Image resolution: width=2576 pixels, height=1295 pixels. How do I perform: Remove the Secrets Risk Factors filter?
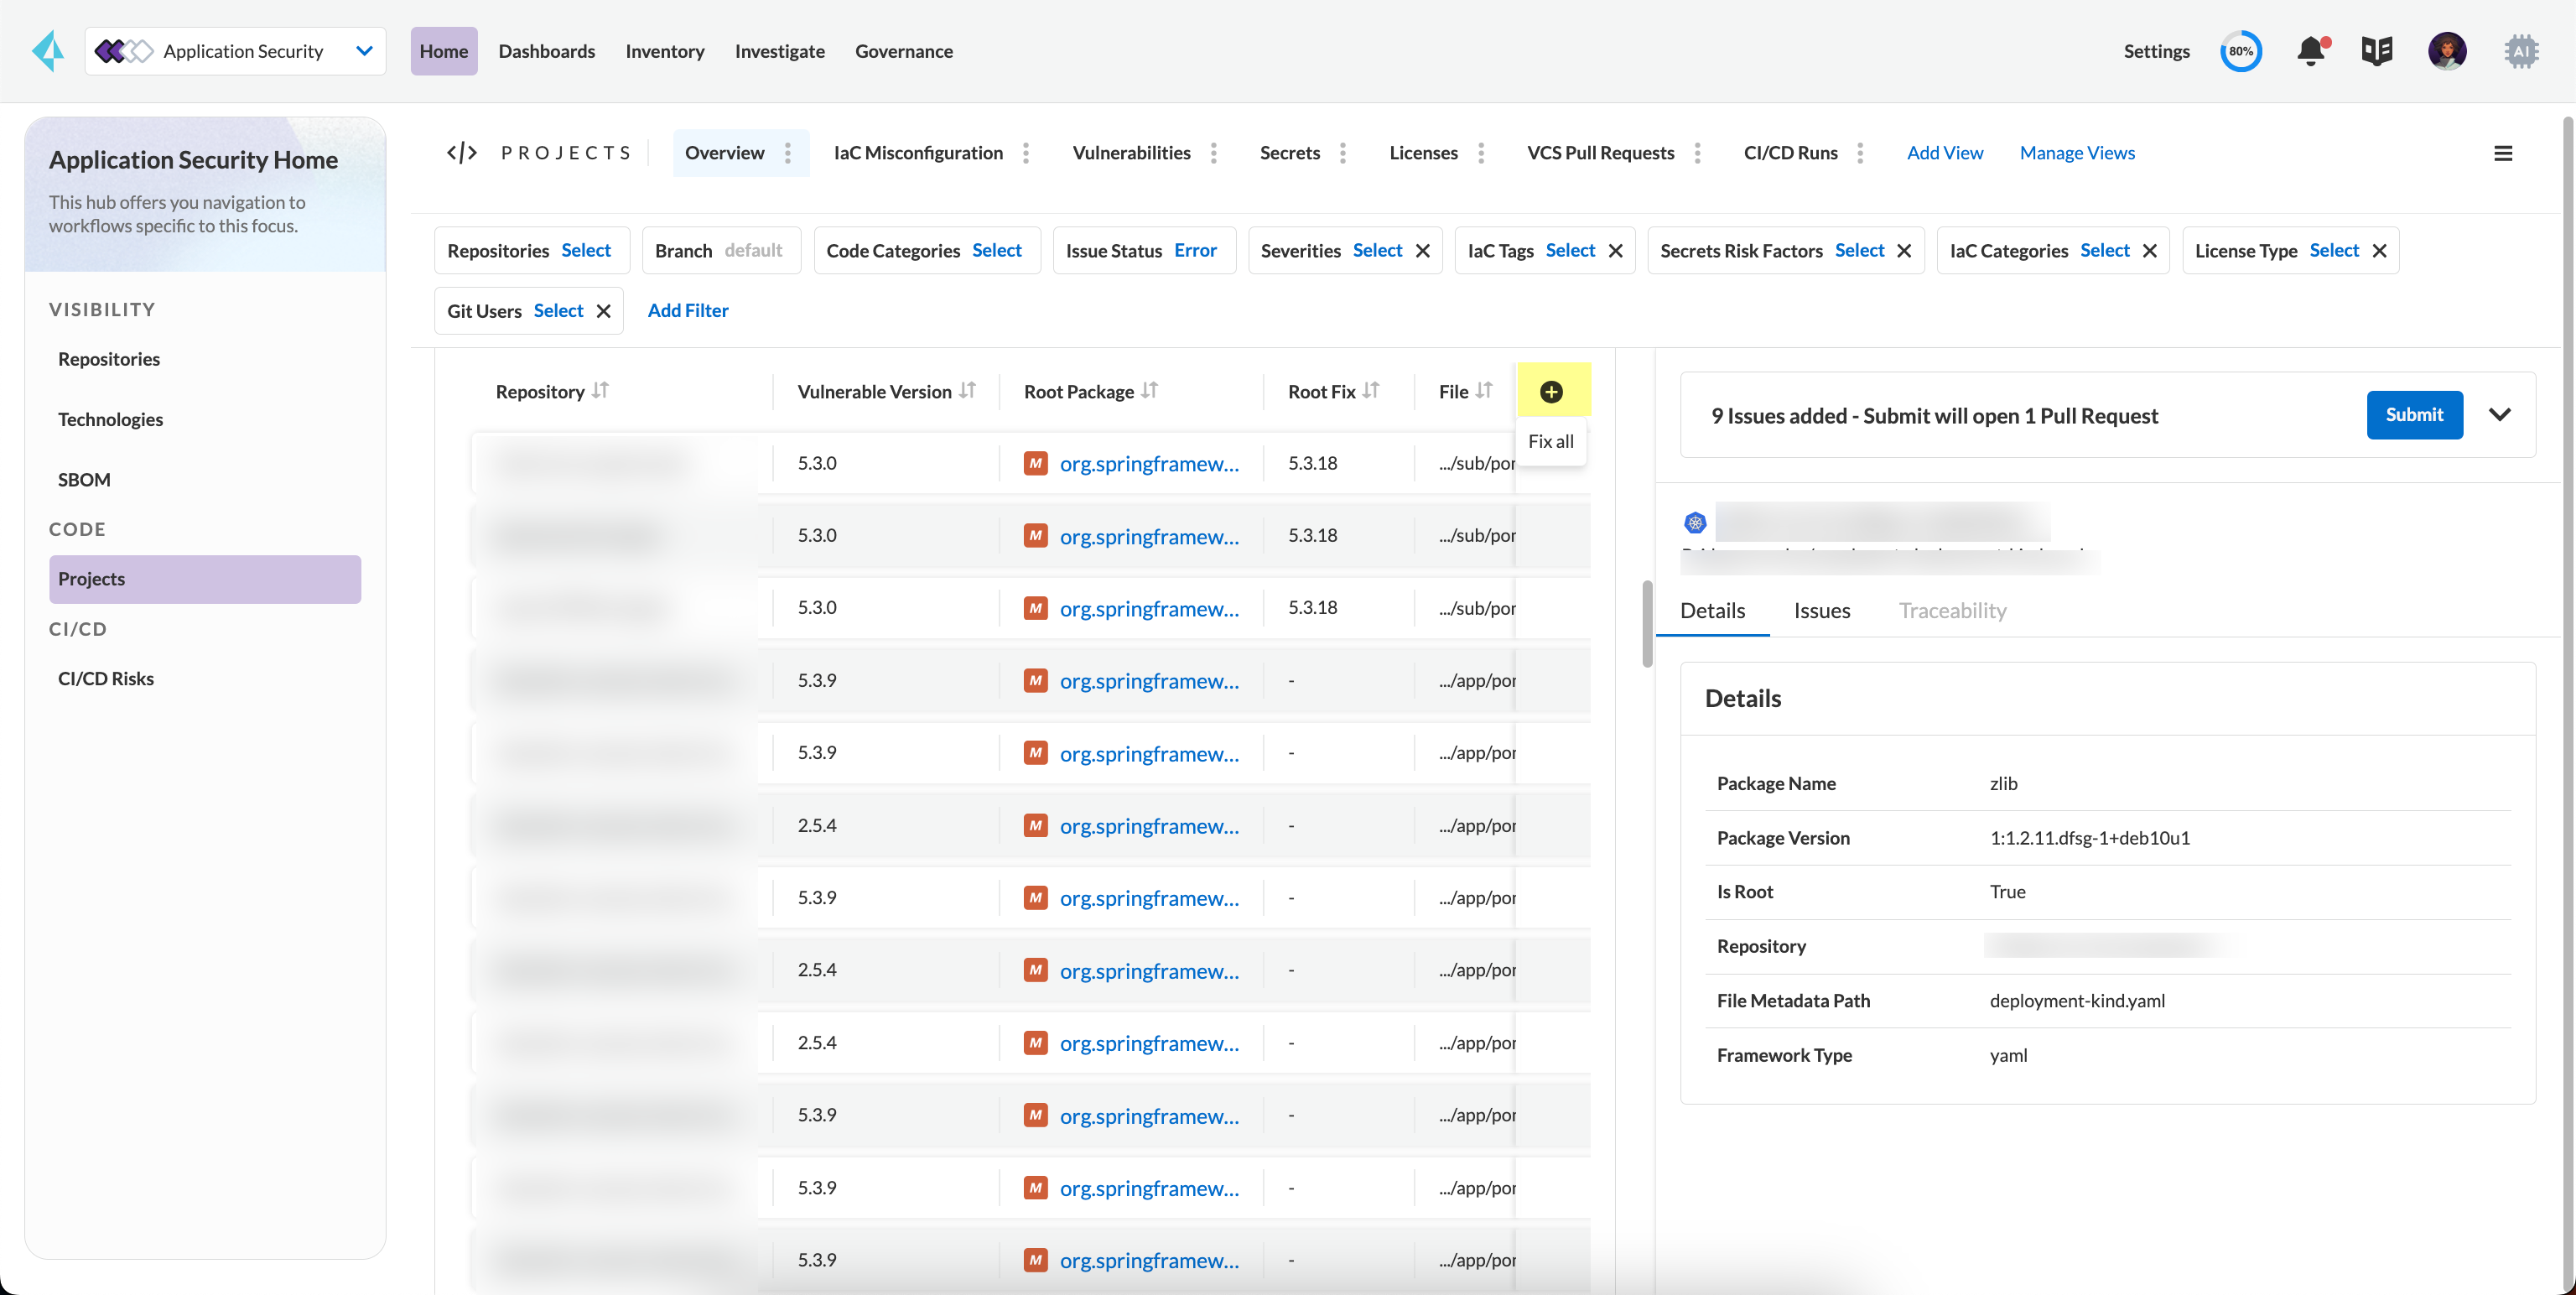[1904, 251]
